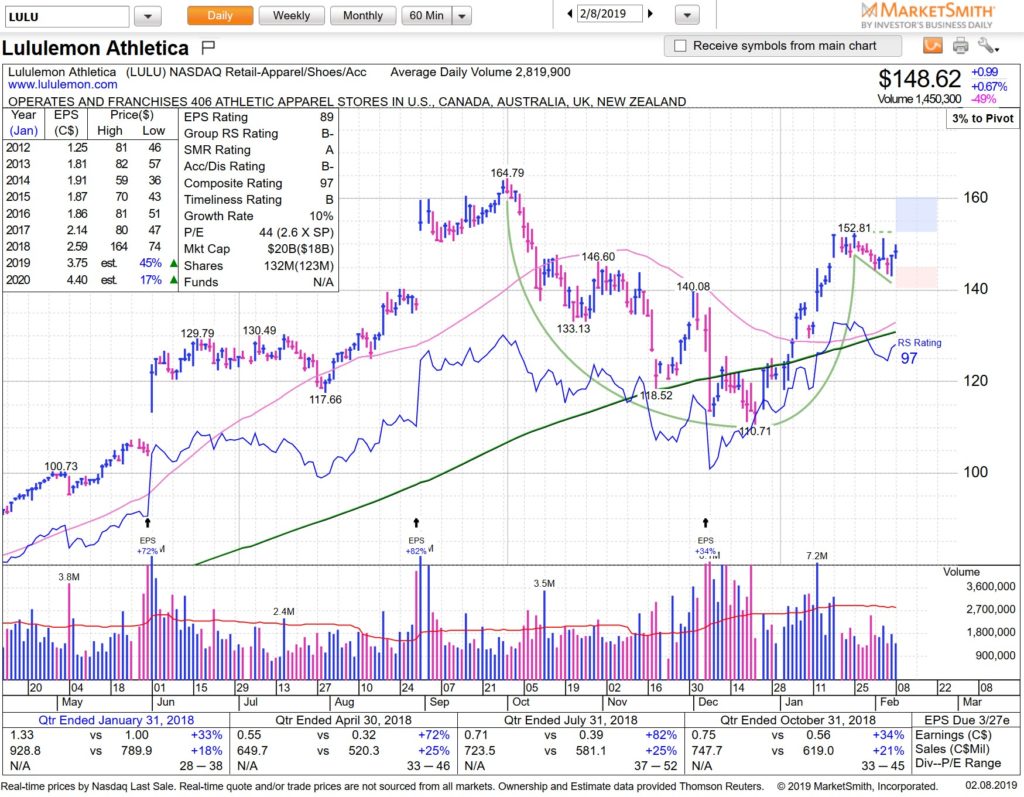Click the +0.67% price change value
The height and width of the screenshot is (797, 1024).
pos(989,86)
